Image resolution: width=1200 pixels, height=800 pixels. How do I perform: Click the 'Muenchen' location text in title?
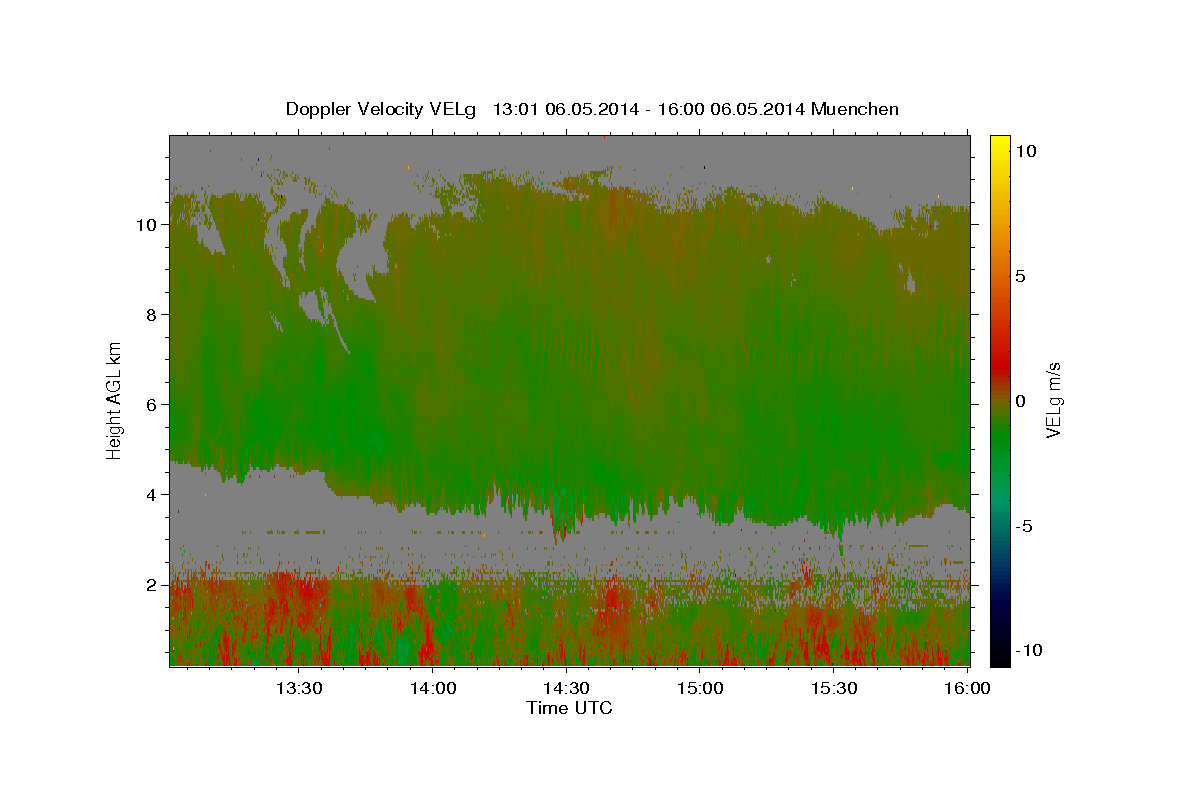point(855,109)
